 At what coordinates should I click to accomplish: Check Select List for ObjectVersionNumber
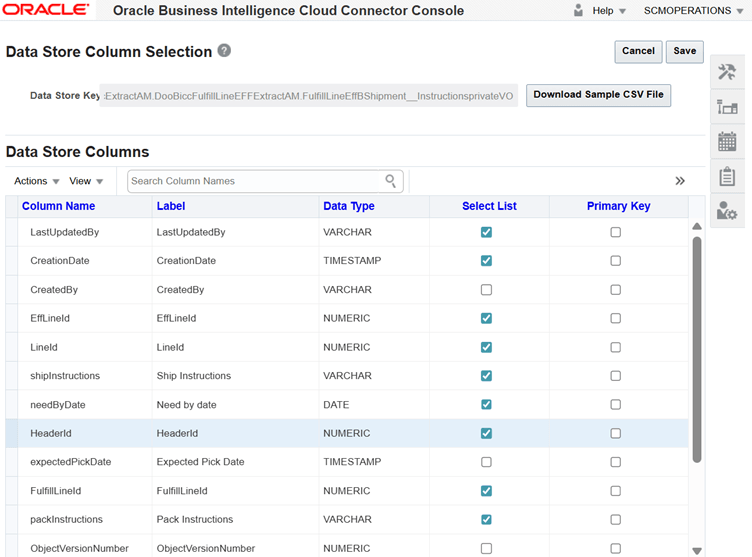point(486,548)
